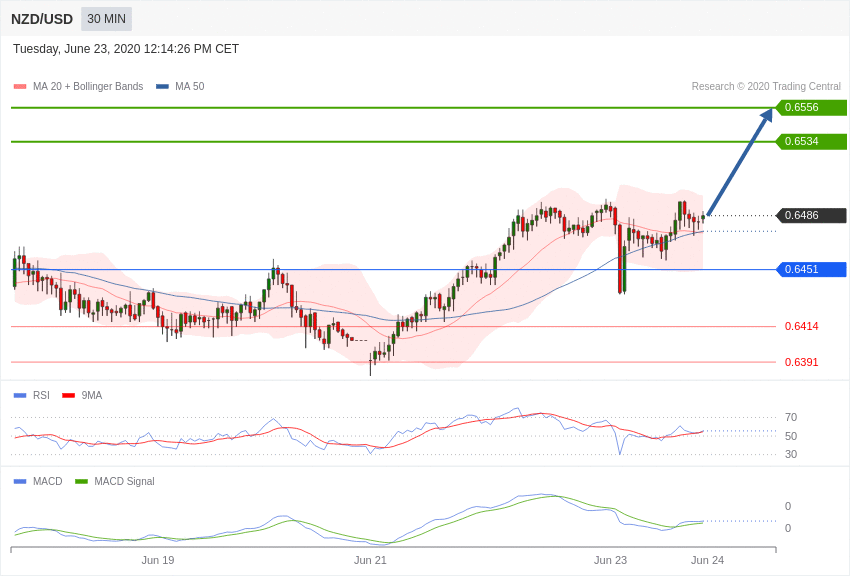Click the Research © 2020 Trading Central text
The height and width of the screenshot is (576, 850).
tap(766, 87)
